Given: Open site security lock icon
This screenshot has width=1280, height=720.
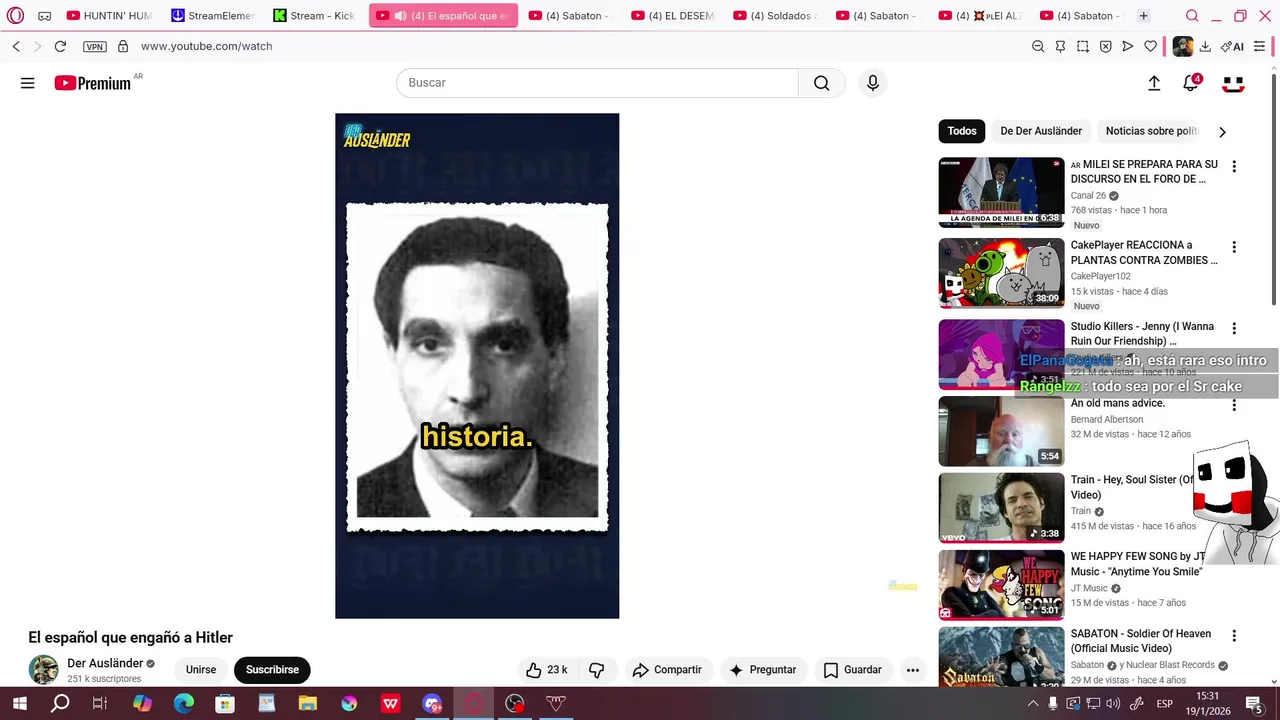Looking at the screenshot, I should (x=123, y=47).
